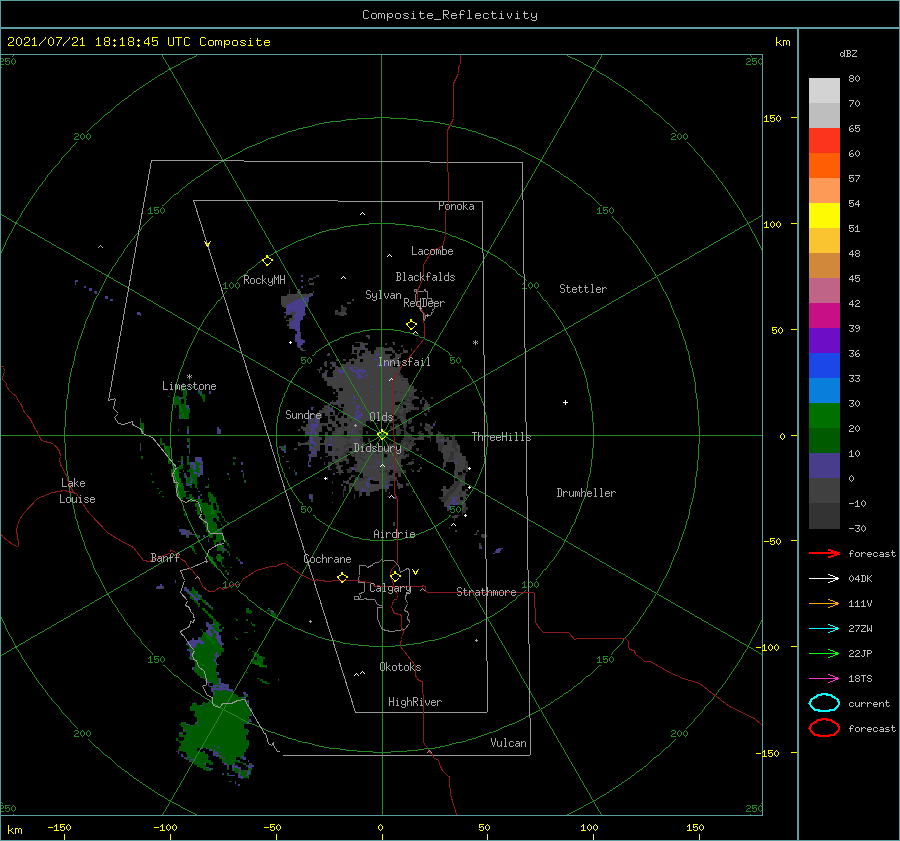
Task: Select the blue 33-36 dBZ swatch
Action: [824, 366]
